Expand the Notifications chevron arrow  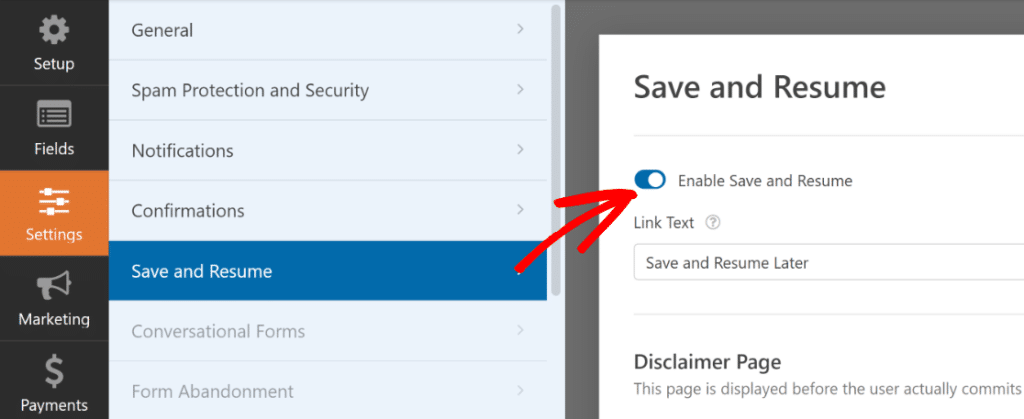[x=520, y=150]
